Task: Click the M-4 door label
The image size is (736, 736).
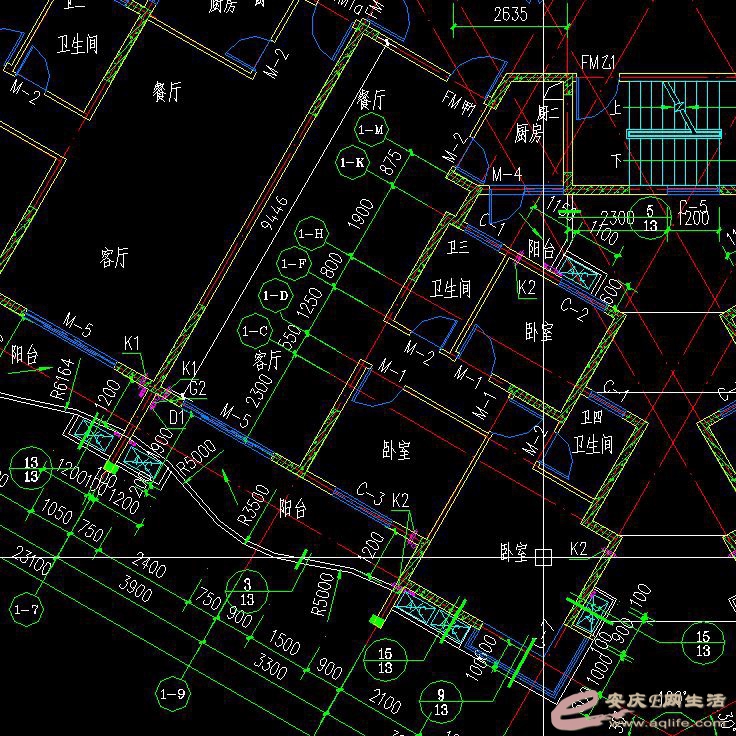Action: (507, 175)
